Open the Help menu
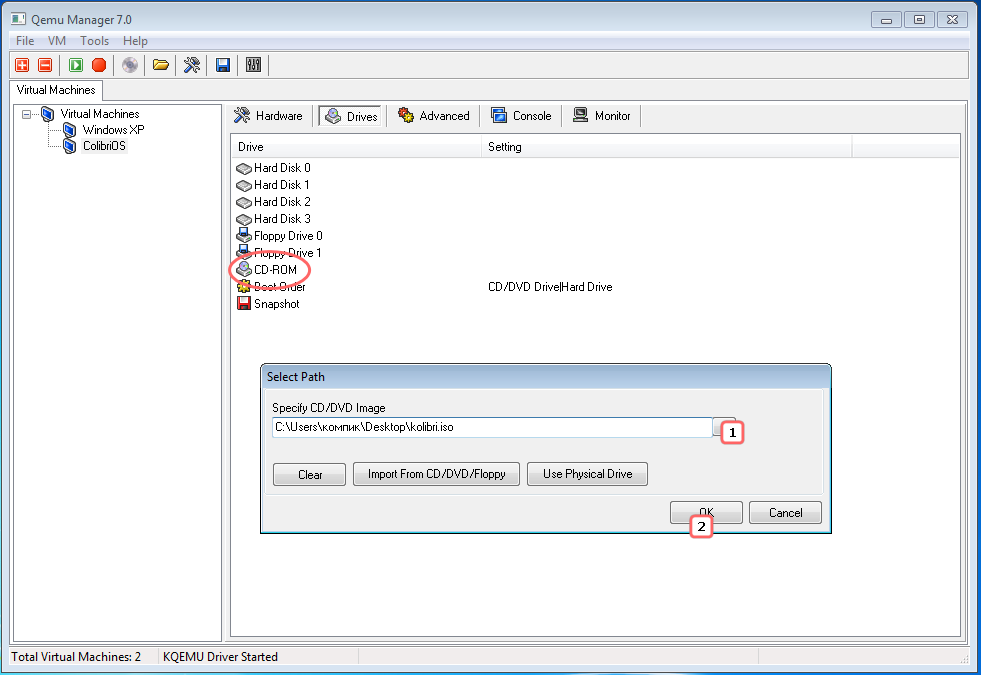 click(135, 41)
